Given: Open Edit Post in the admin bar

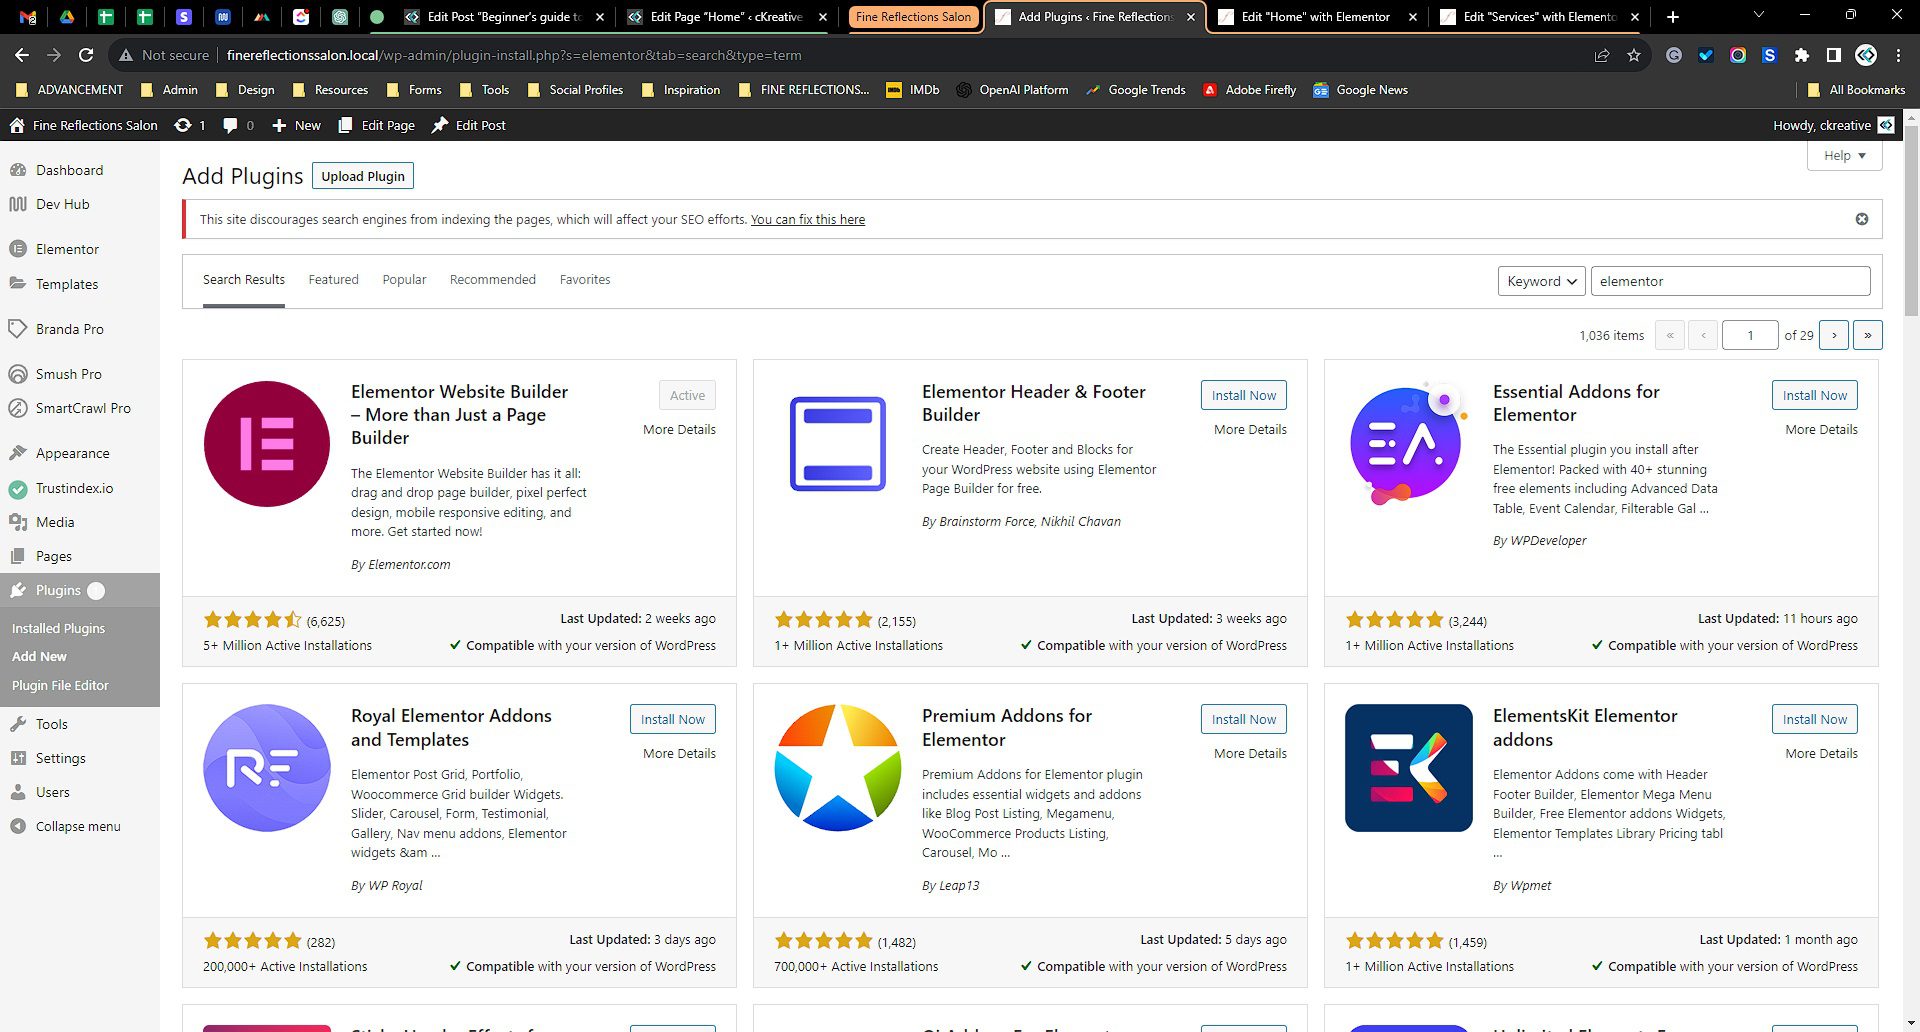Looking at the screenshot, I should (x=468, y=125).
